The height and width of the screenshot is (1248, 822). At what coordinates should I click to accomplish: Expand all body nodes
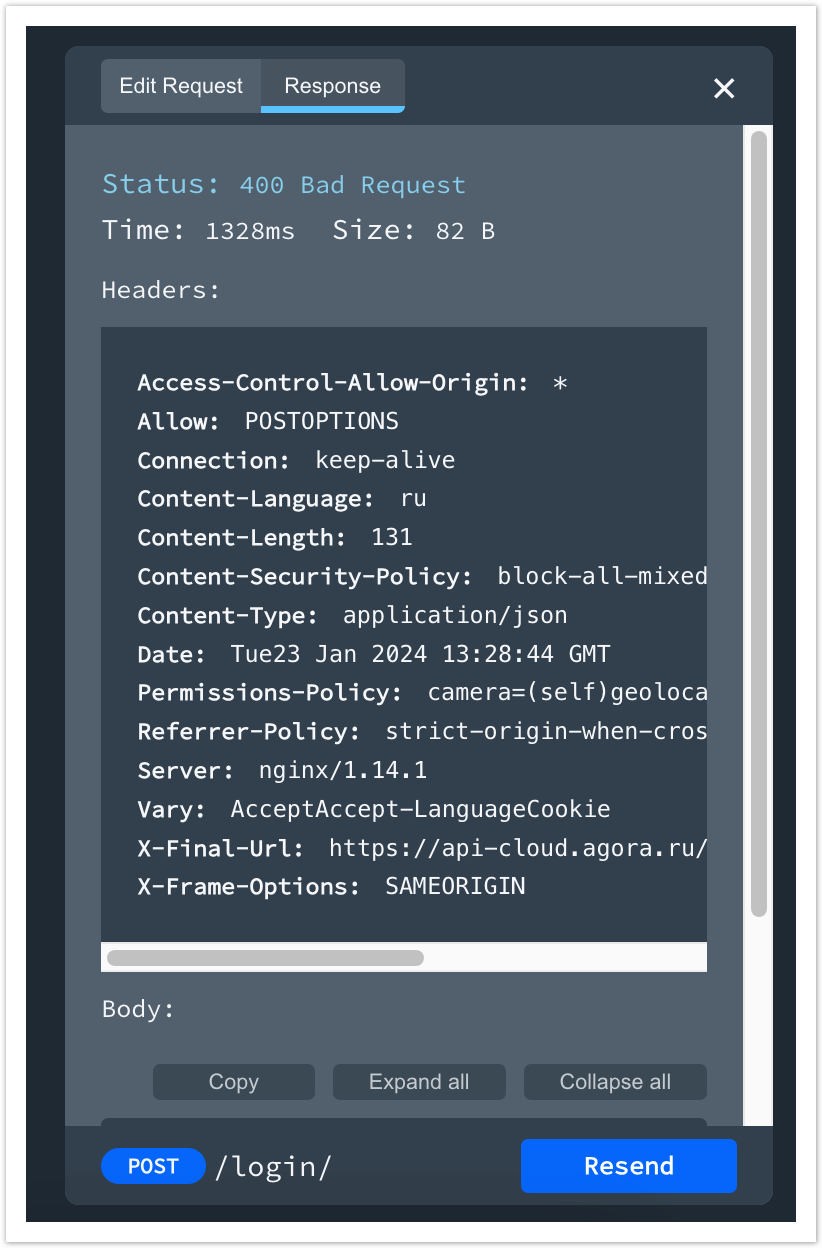tap(419, 1082)
